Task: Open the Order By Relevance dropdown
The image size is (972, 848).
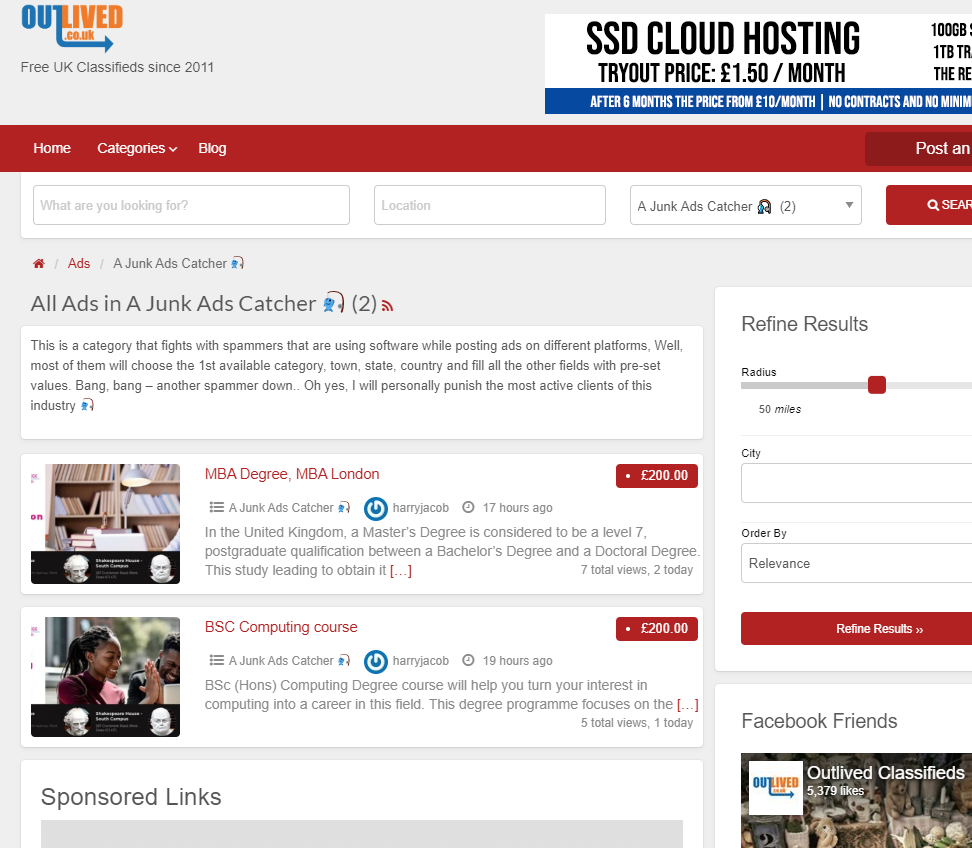Action: click(x=856, y=563)
